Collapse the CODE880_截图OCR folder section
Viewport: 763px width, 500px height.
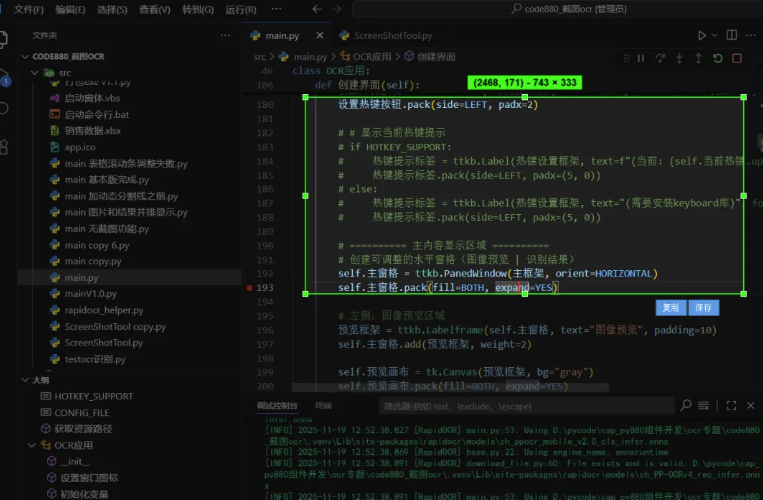point(25,56)
